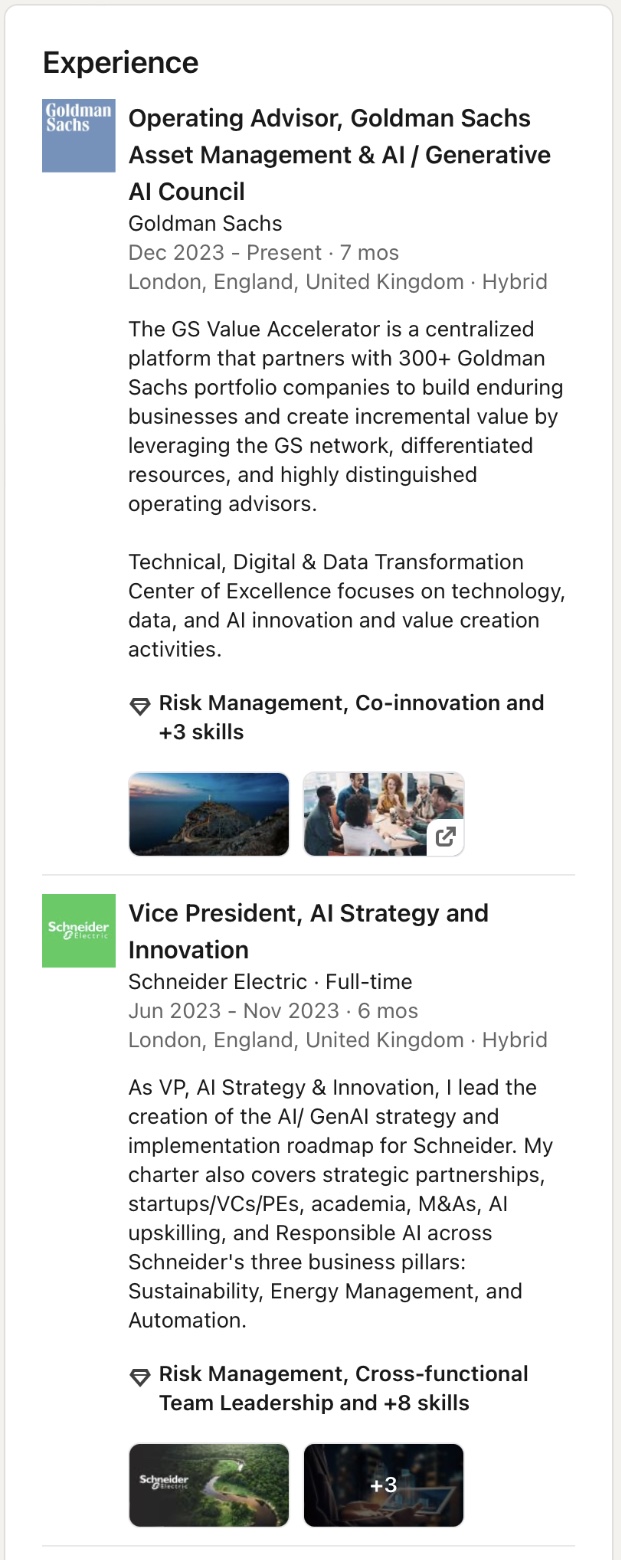Click the skills diamond icon under Schneider Electric
Image resolution: width=621 pixels, height=1560 pixels.
click(x=140, y=1377)
